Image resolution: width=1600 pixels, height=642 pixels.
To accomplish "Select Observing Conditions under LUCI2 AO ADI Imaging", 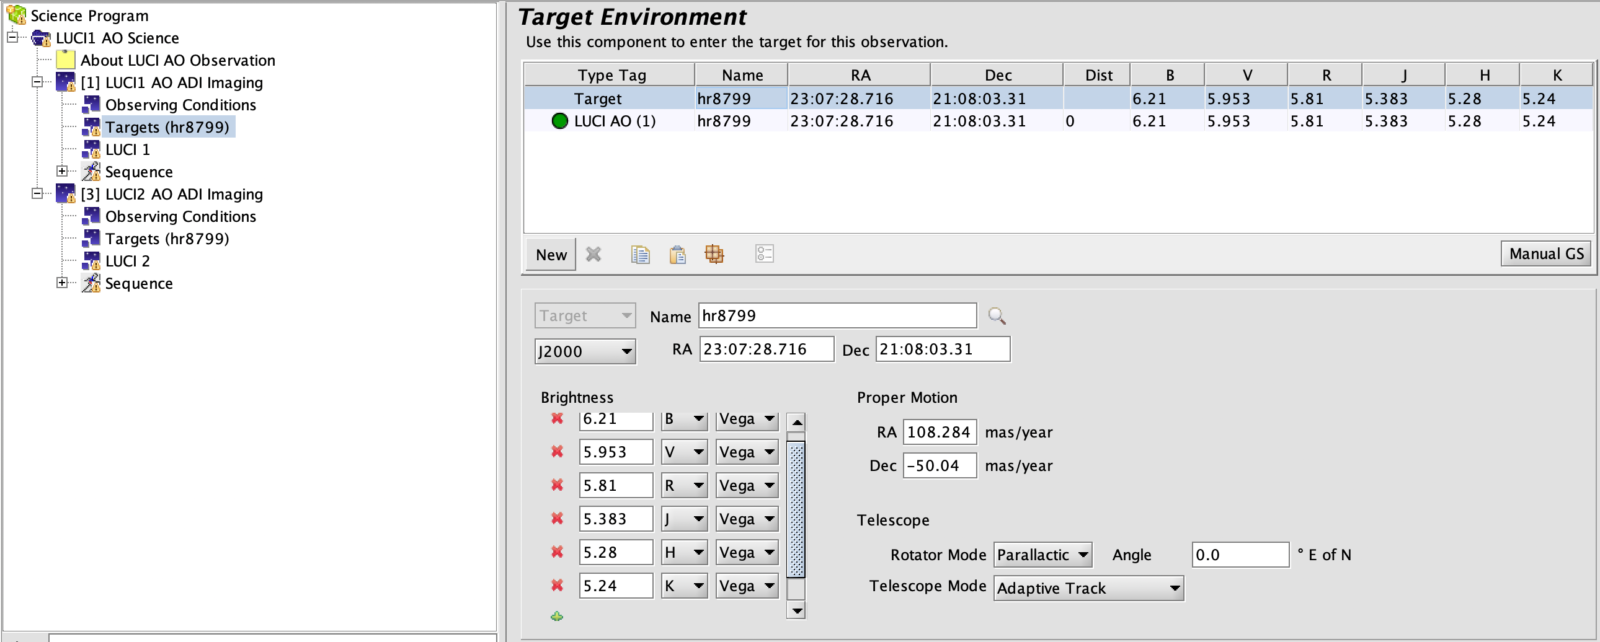I will point(181,216).
